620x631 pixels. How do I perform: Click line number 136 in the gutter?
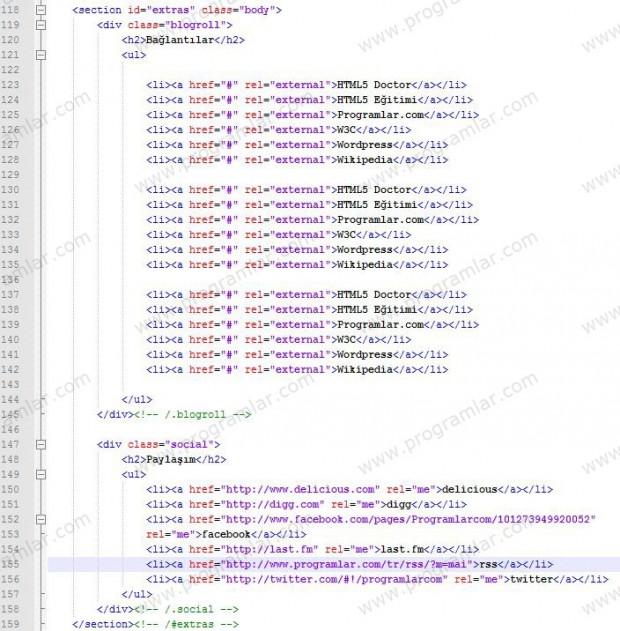(x=10, y=280)
